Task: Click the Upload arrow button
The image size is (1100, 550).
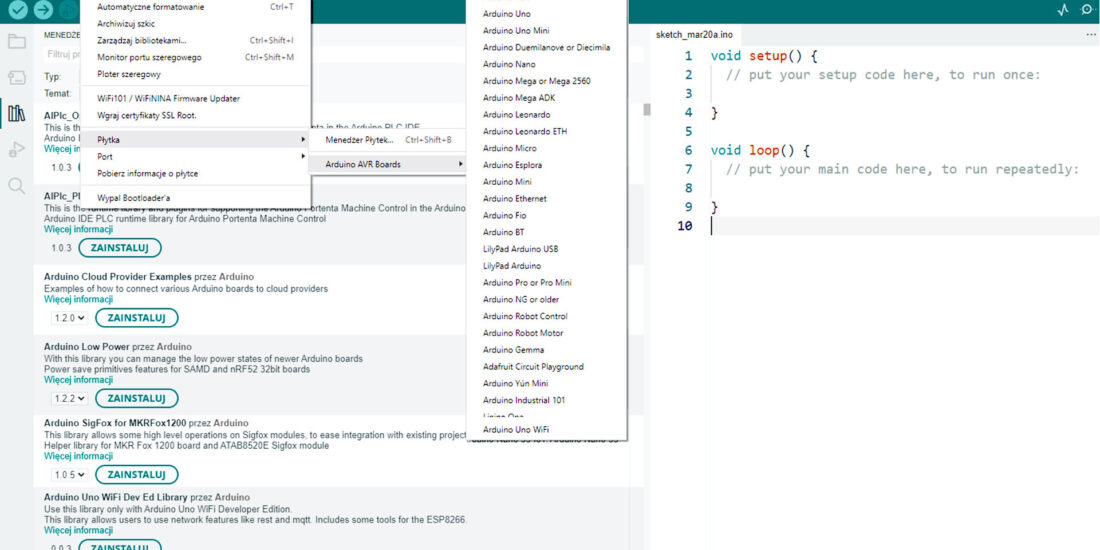Action: pyautogui.click(x=43, y=10)
